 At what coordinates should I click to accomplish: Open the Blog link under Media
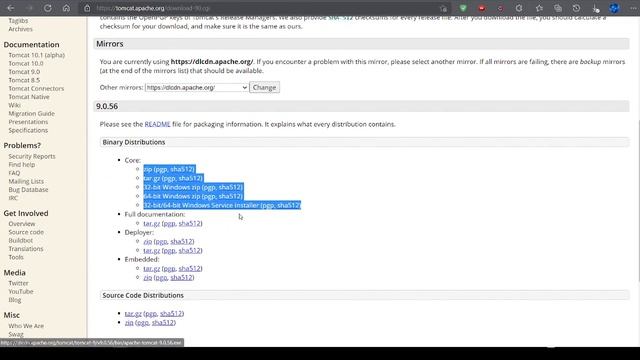pyautogui.click(x=15, y=300)
